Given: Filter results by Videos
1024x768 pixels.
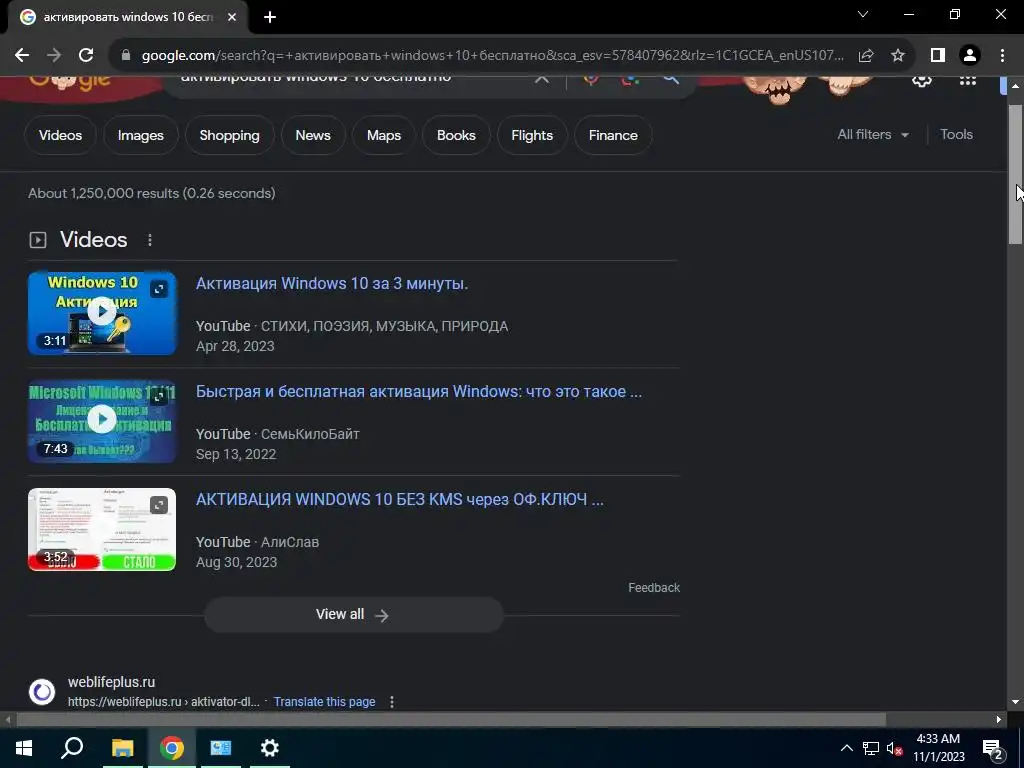Looking at the screenshot, I should pos(60,135).
